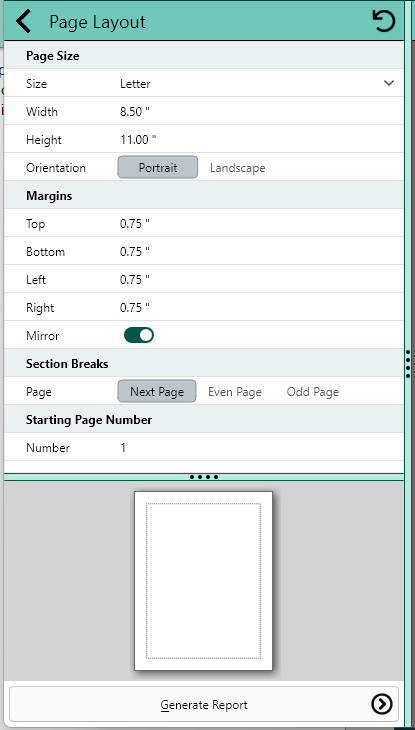
Task: Click the Page Layout title text
Action: 97,22
